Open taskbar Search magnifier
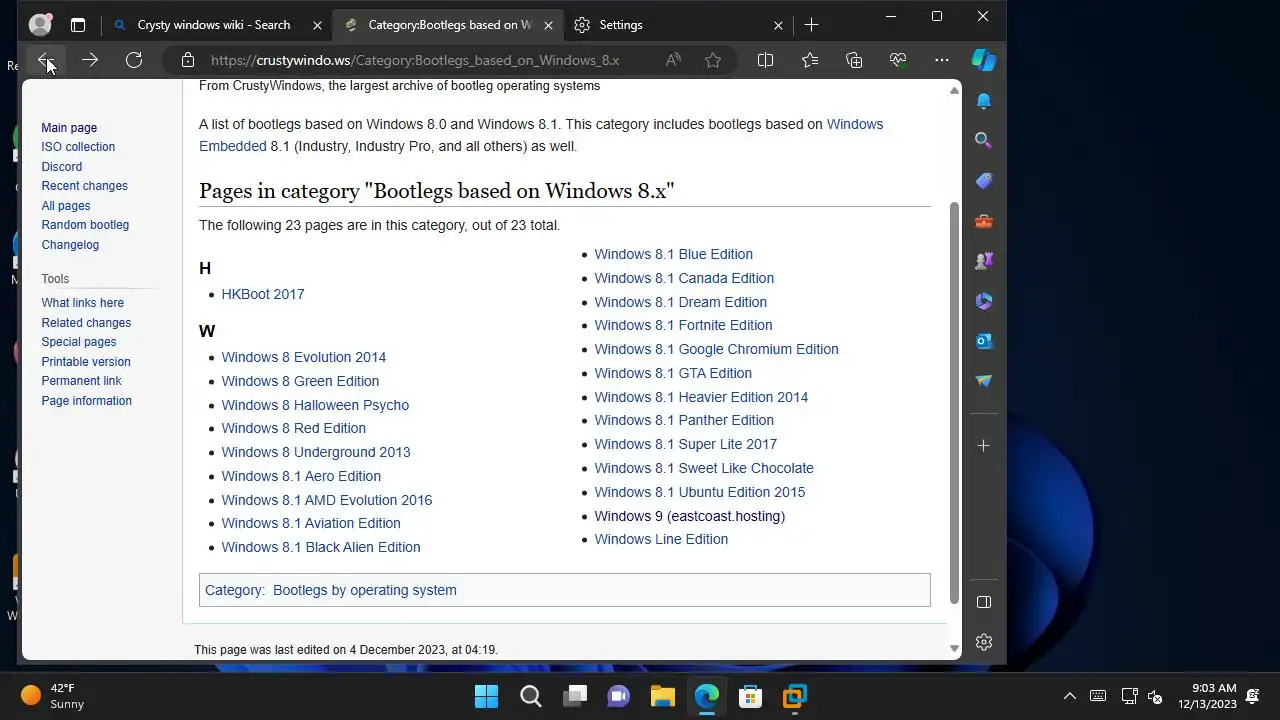This screenshot has height=720, width=1280. [530, 696]
